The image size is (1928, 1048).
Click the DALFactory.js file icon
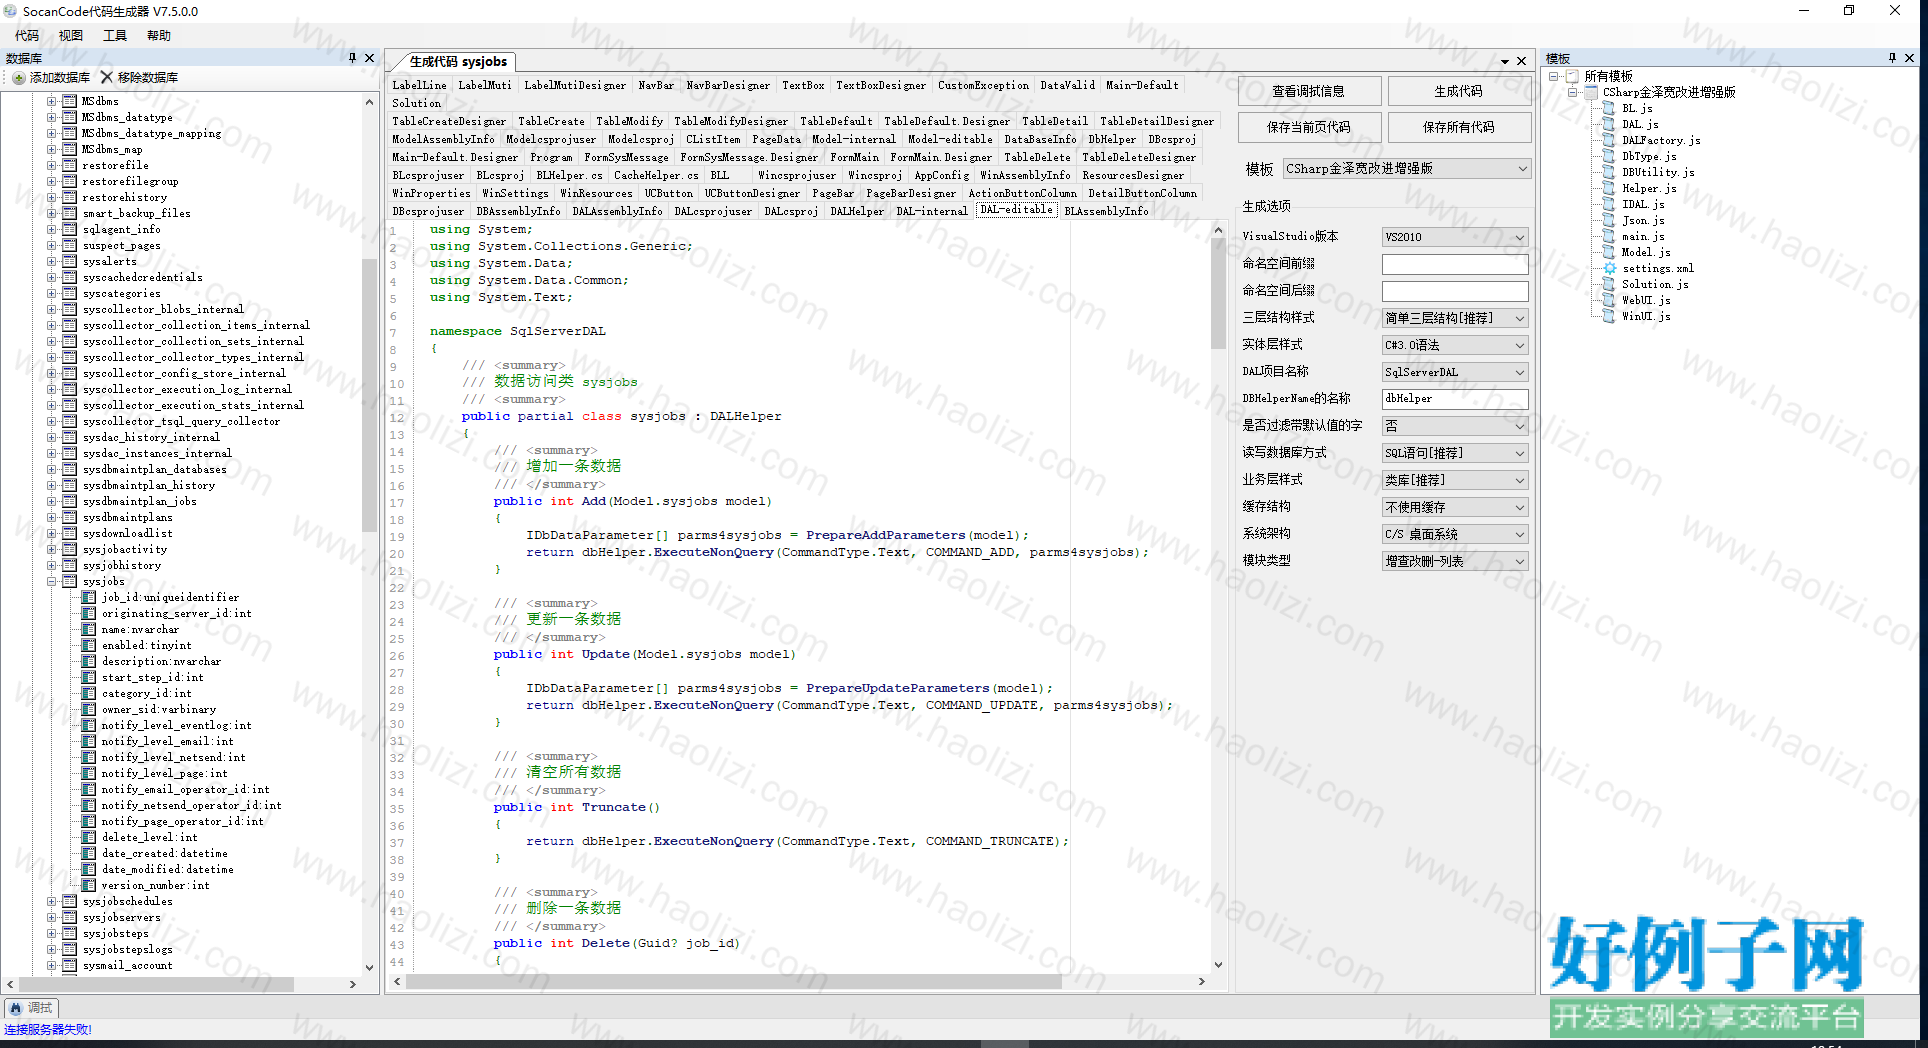(1608, 140)
